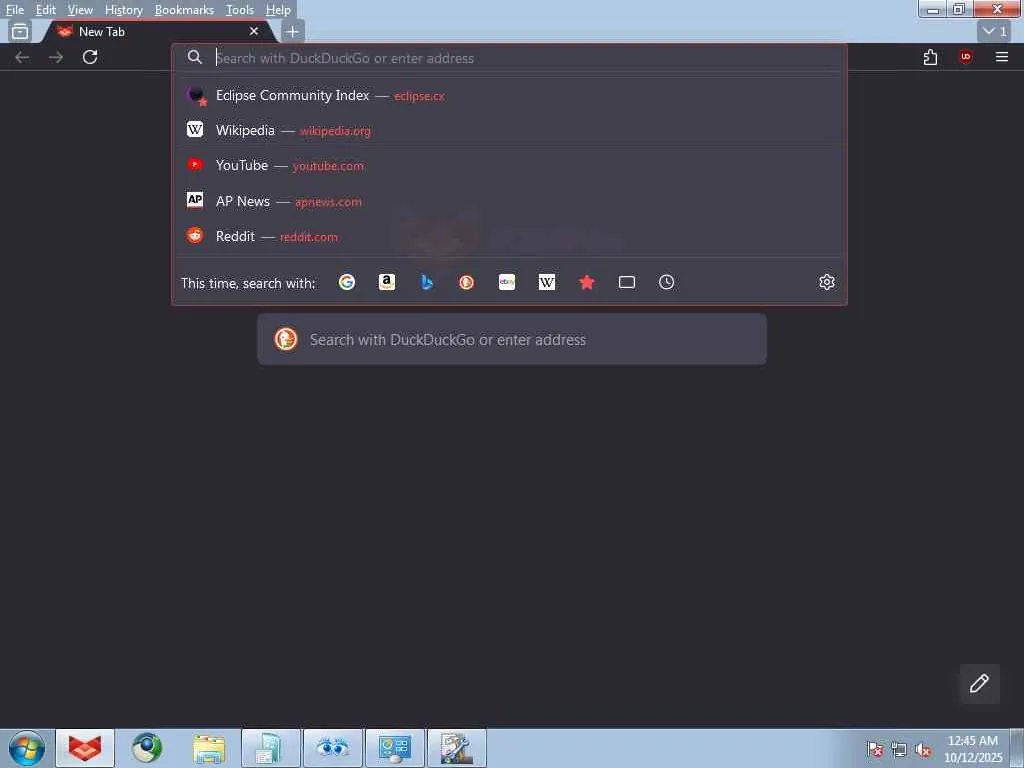
Task: Expand the list all tabs dropdown
Action: (995, 31)
